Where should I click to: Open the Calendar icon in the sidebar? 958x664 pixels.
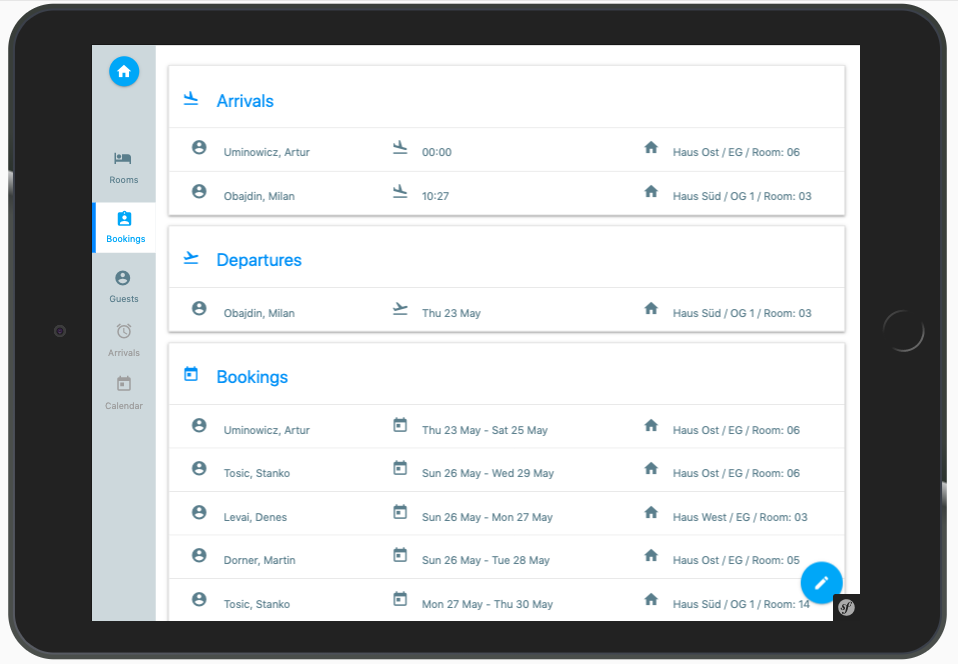click(123, 384)
